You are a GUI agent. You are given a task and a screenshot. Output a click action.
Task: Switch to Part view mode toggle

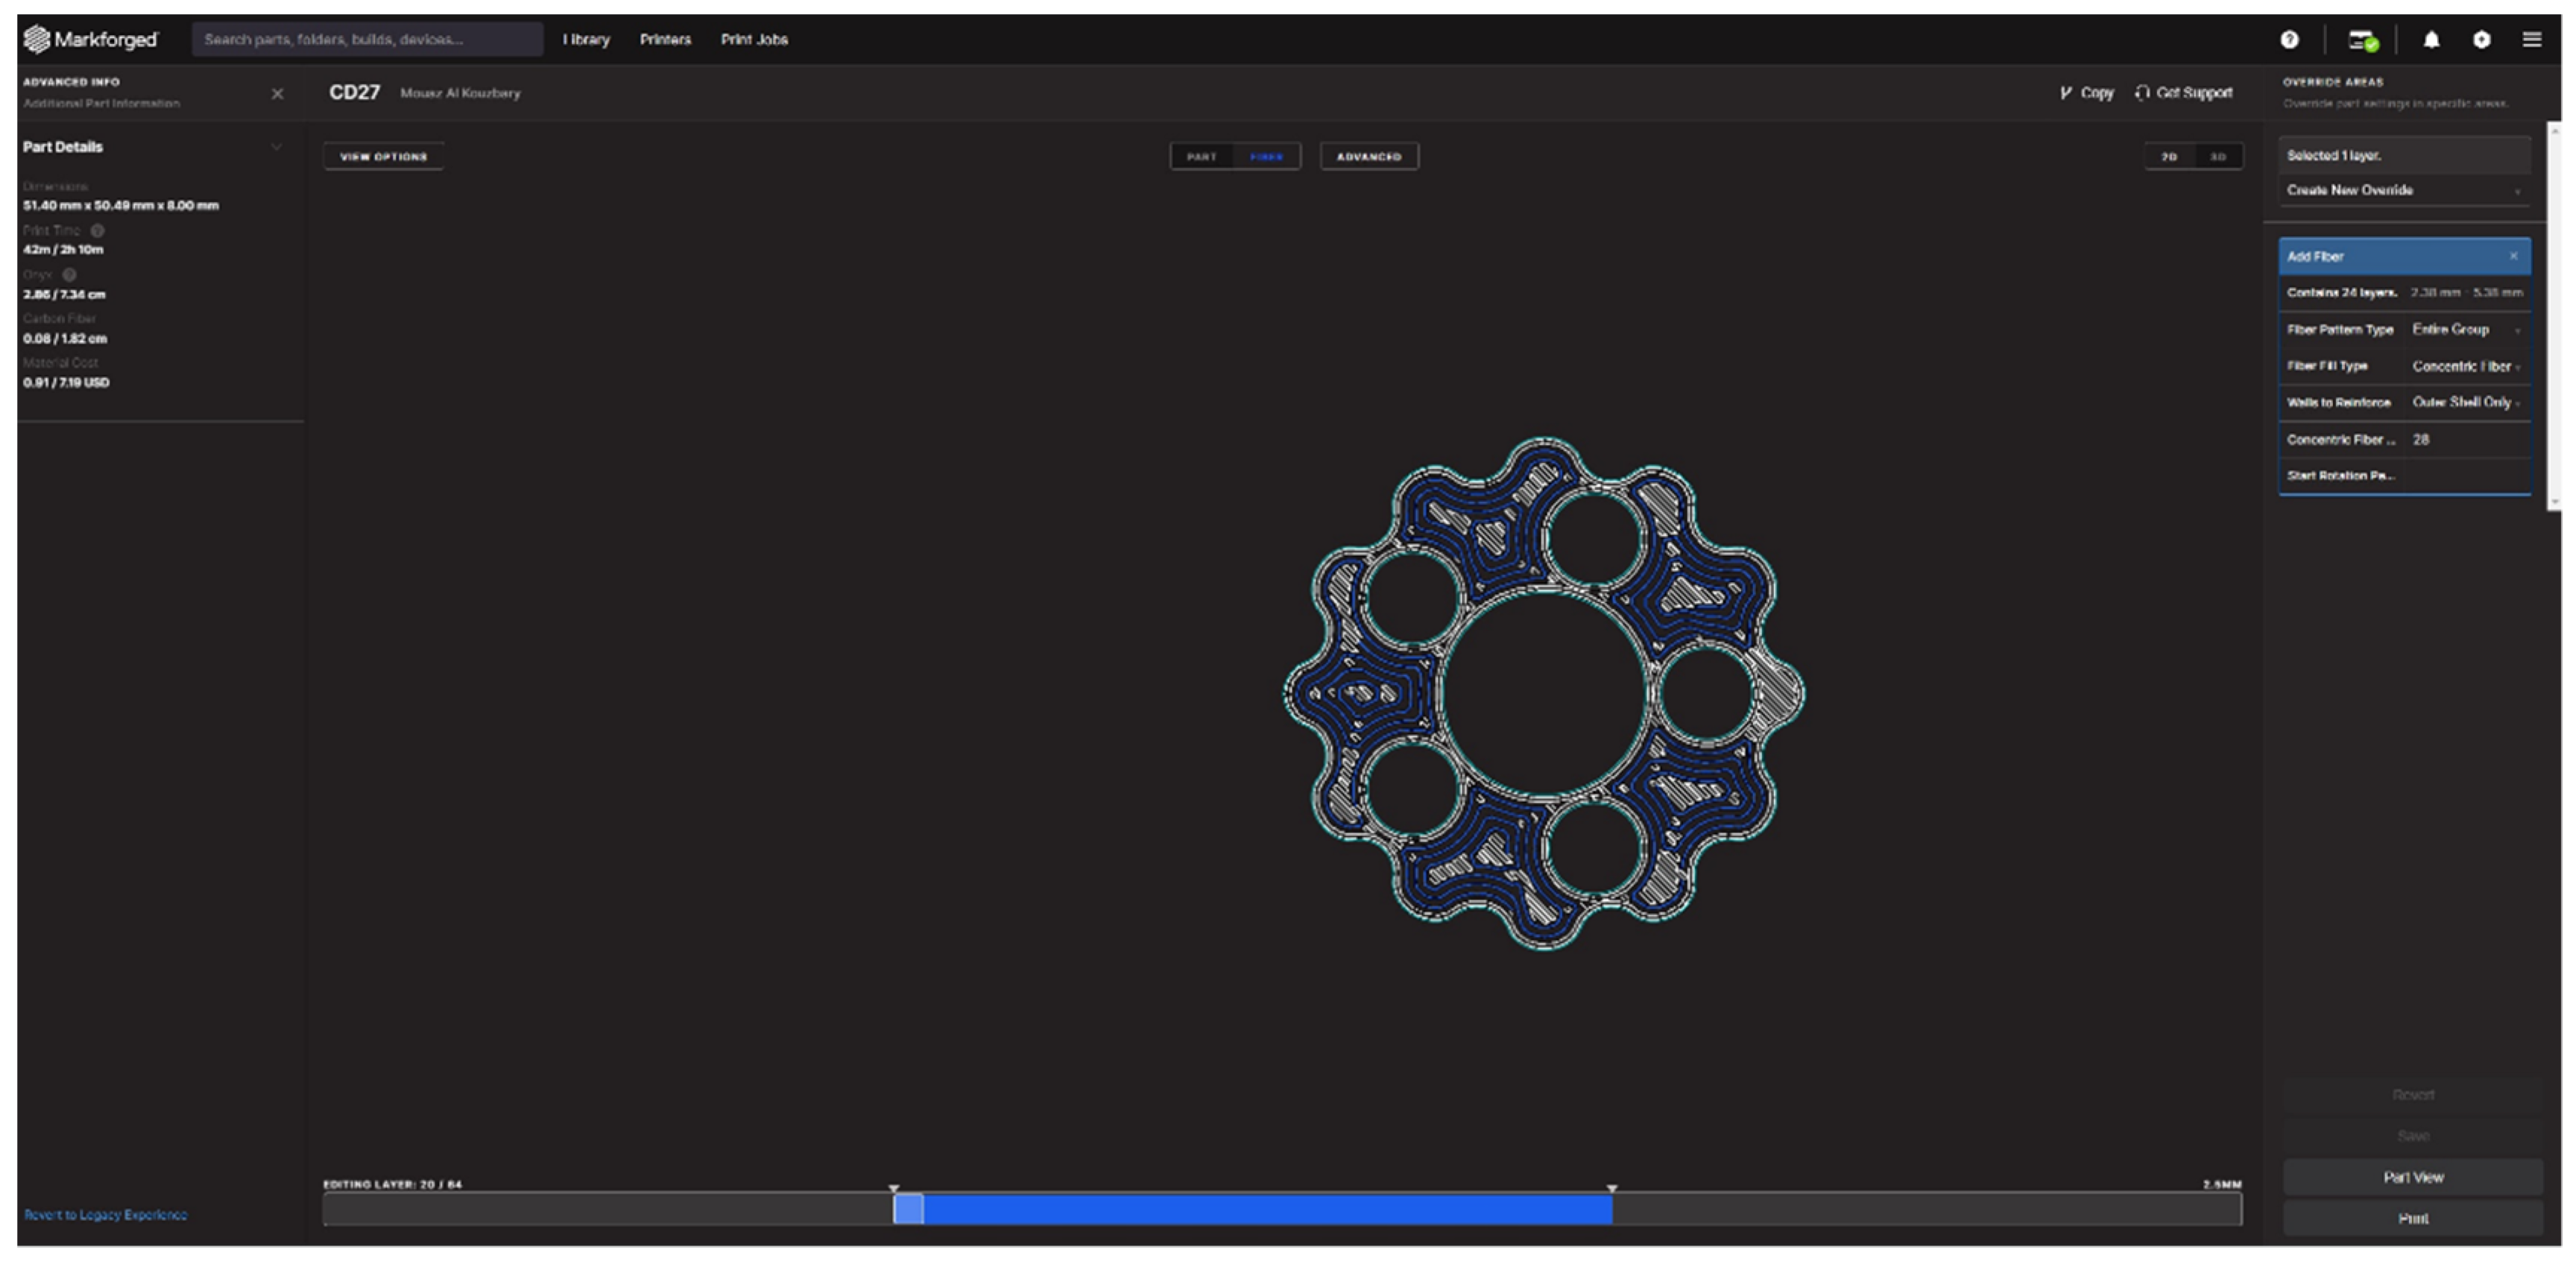(x=1201, y=156)
